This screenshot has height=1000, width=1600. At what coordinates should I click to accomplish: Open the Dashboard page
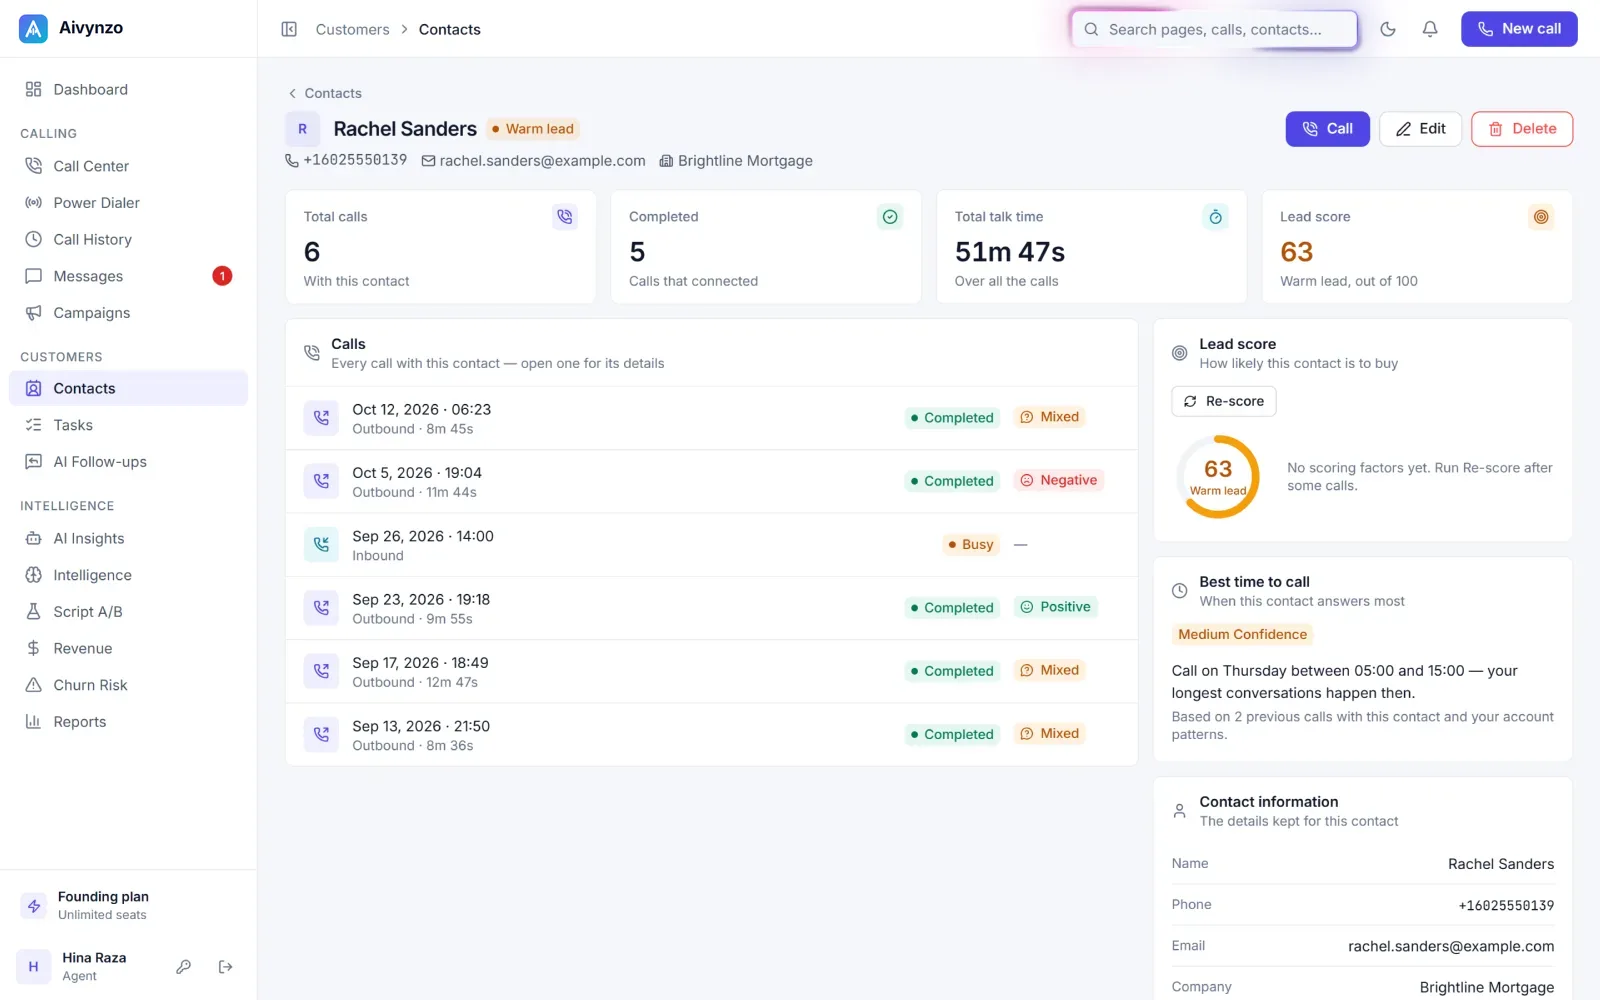click(x=128, y=89)
